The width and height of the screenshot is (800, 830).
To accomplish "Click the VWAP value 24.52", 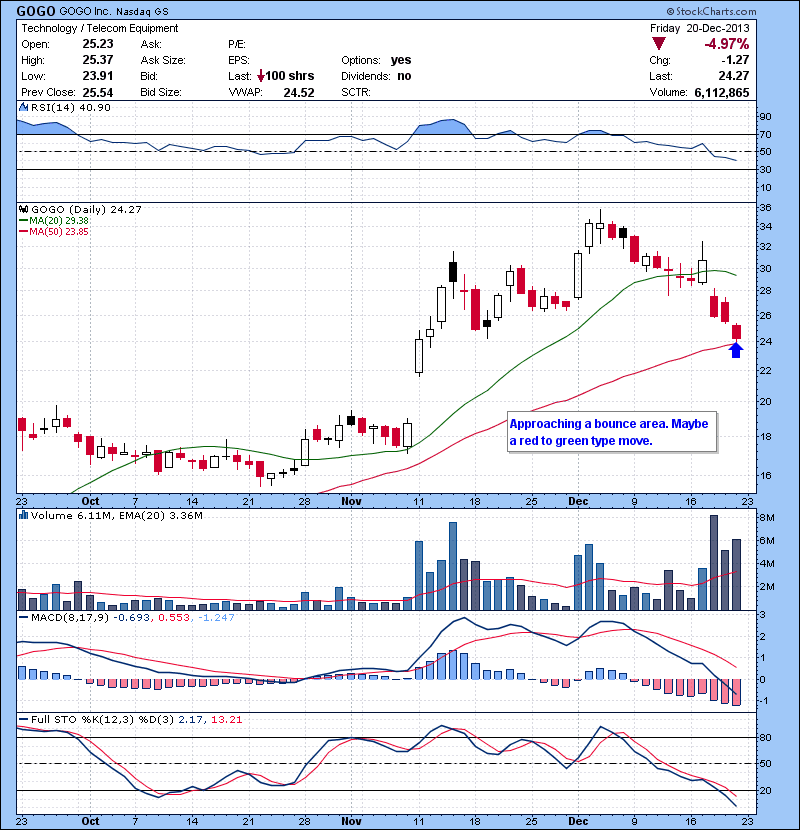I will [x=299, y=93].
